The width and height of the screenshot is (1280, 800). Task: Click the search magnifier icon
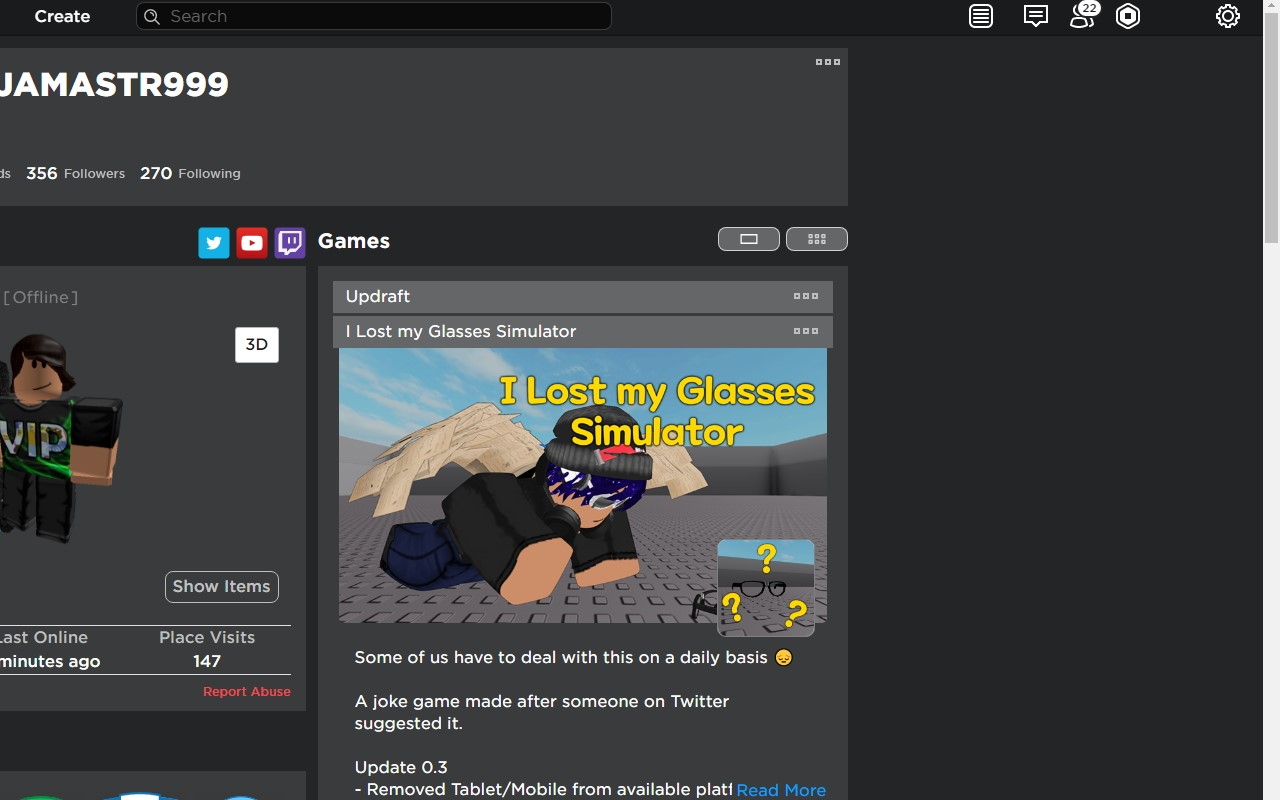tap(152, 16)
